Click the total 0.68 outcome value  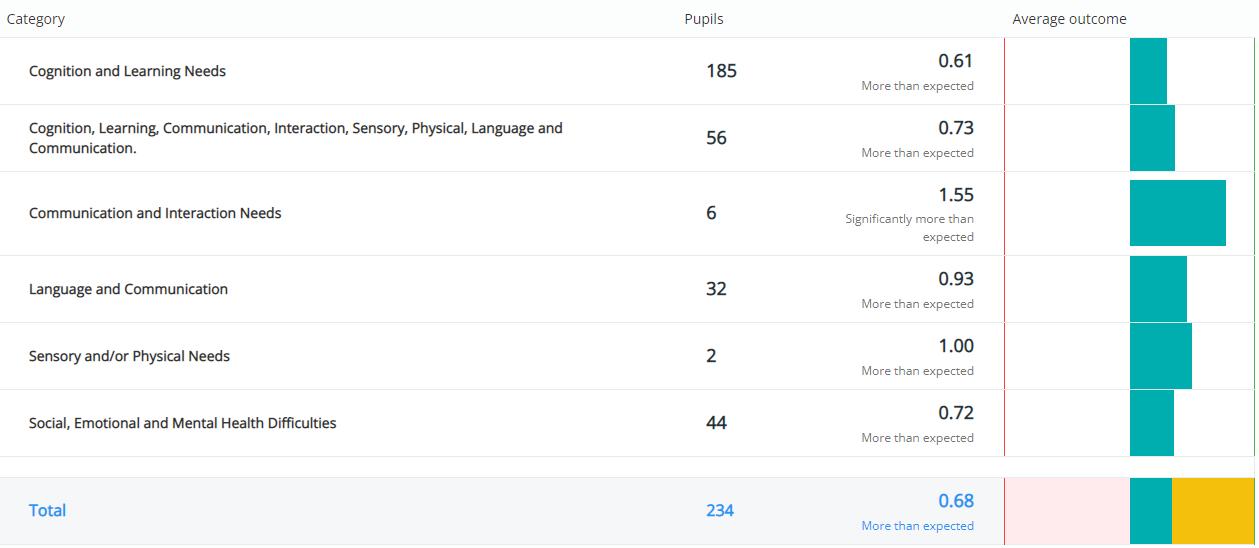coord(955,501)
